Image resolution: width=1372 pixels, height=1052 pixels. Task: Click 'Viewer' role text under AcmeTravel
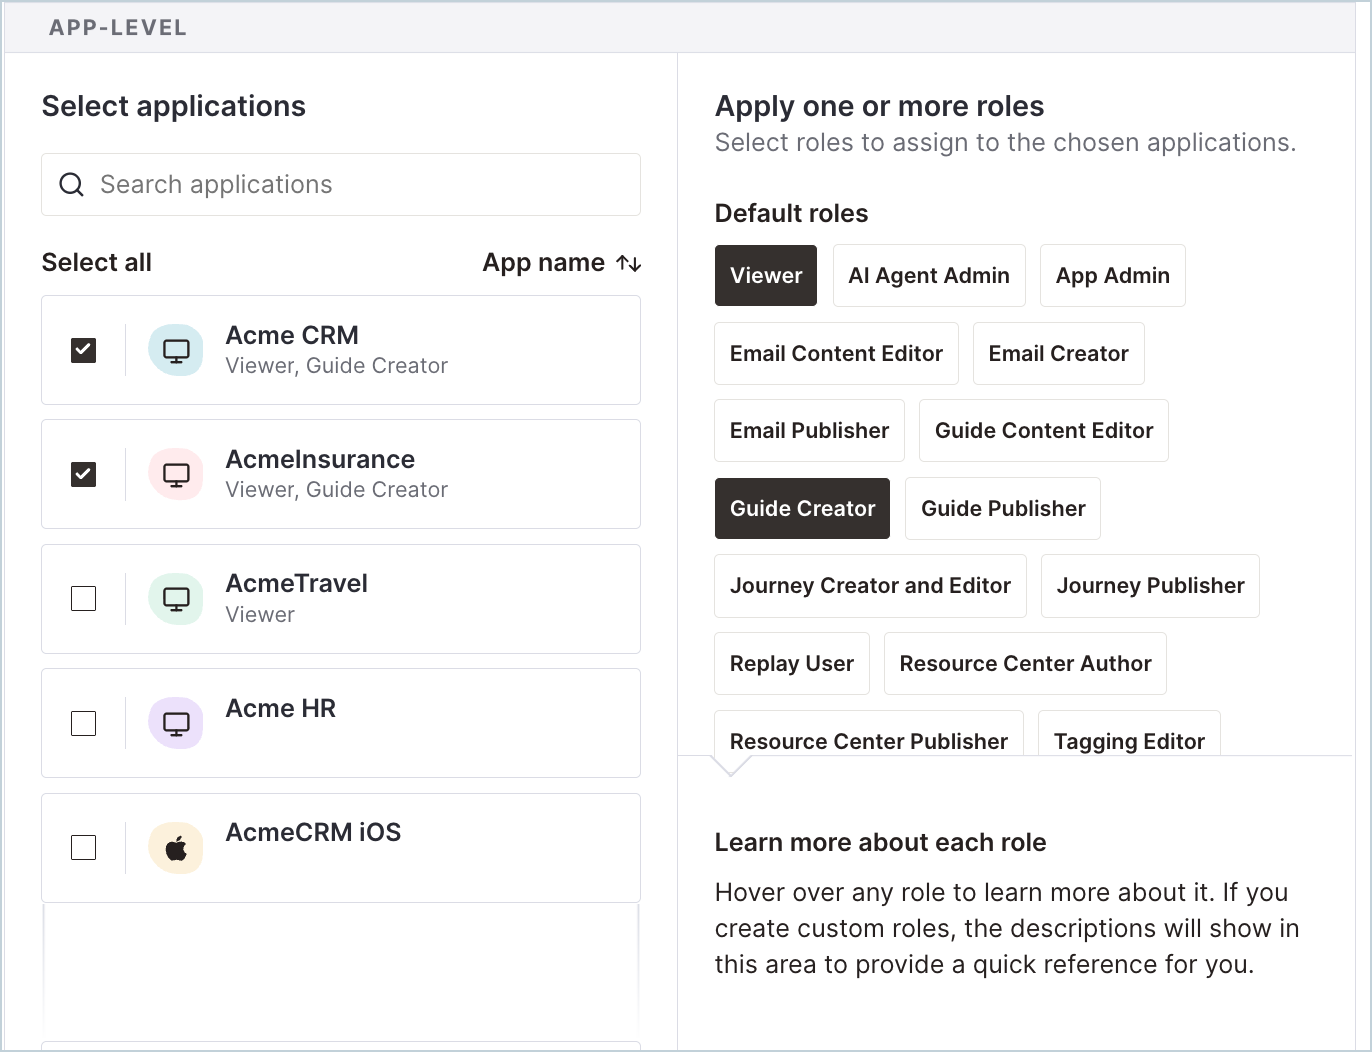pos(260,614)
